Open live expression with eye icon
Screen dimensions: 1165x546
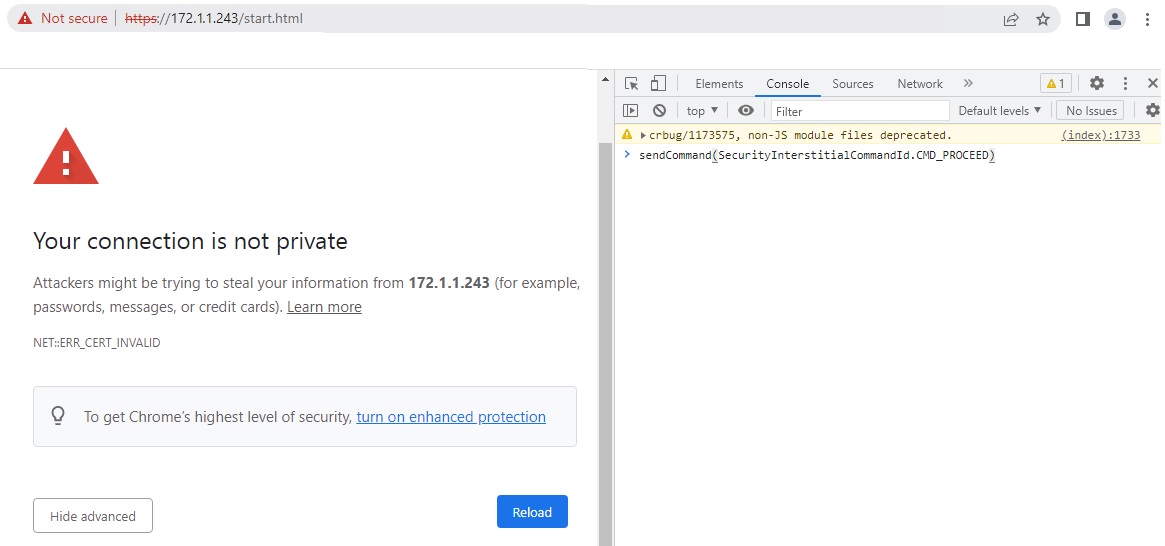745,111
